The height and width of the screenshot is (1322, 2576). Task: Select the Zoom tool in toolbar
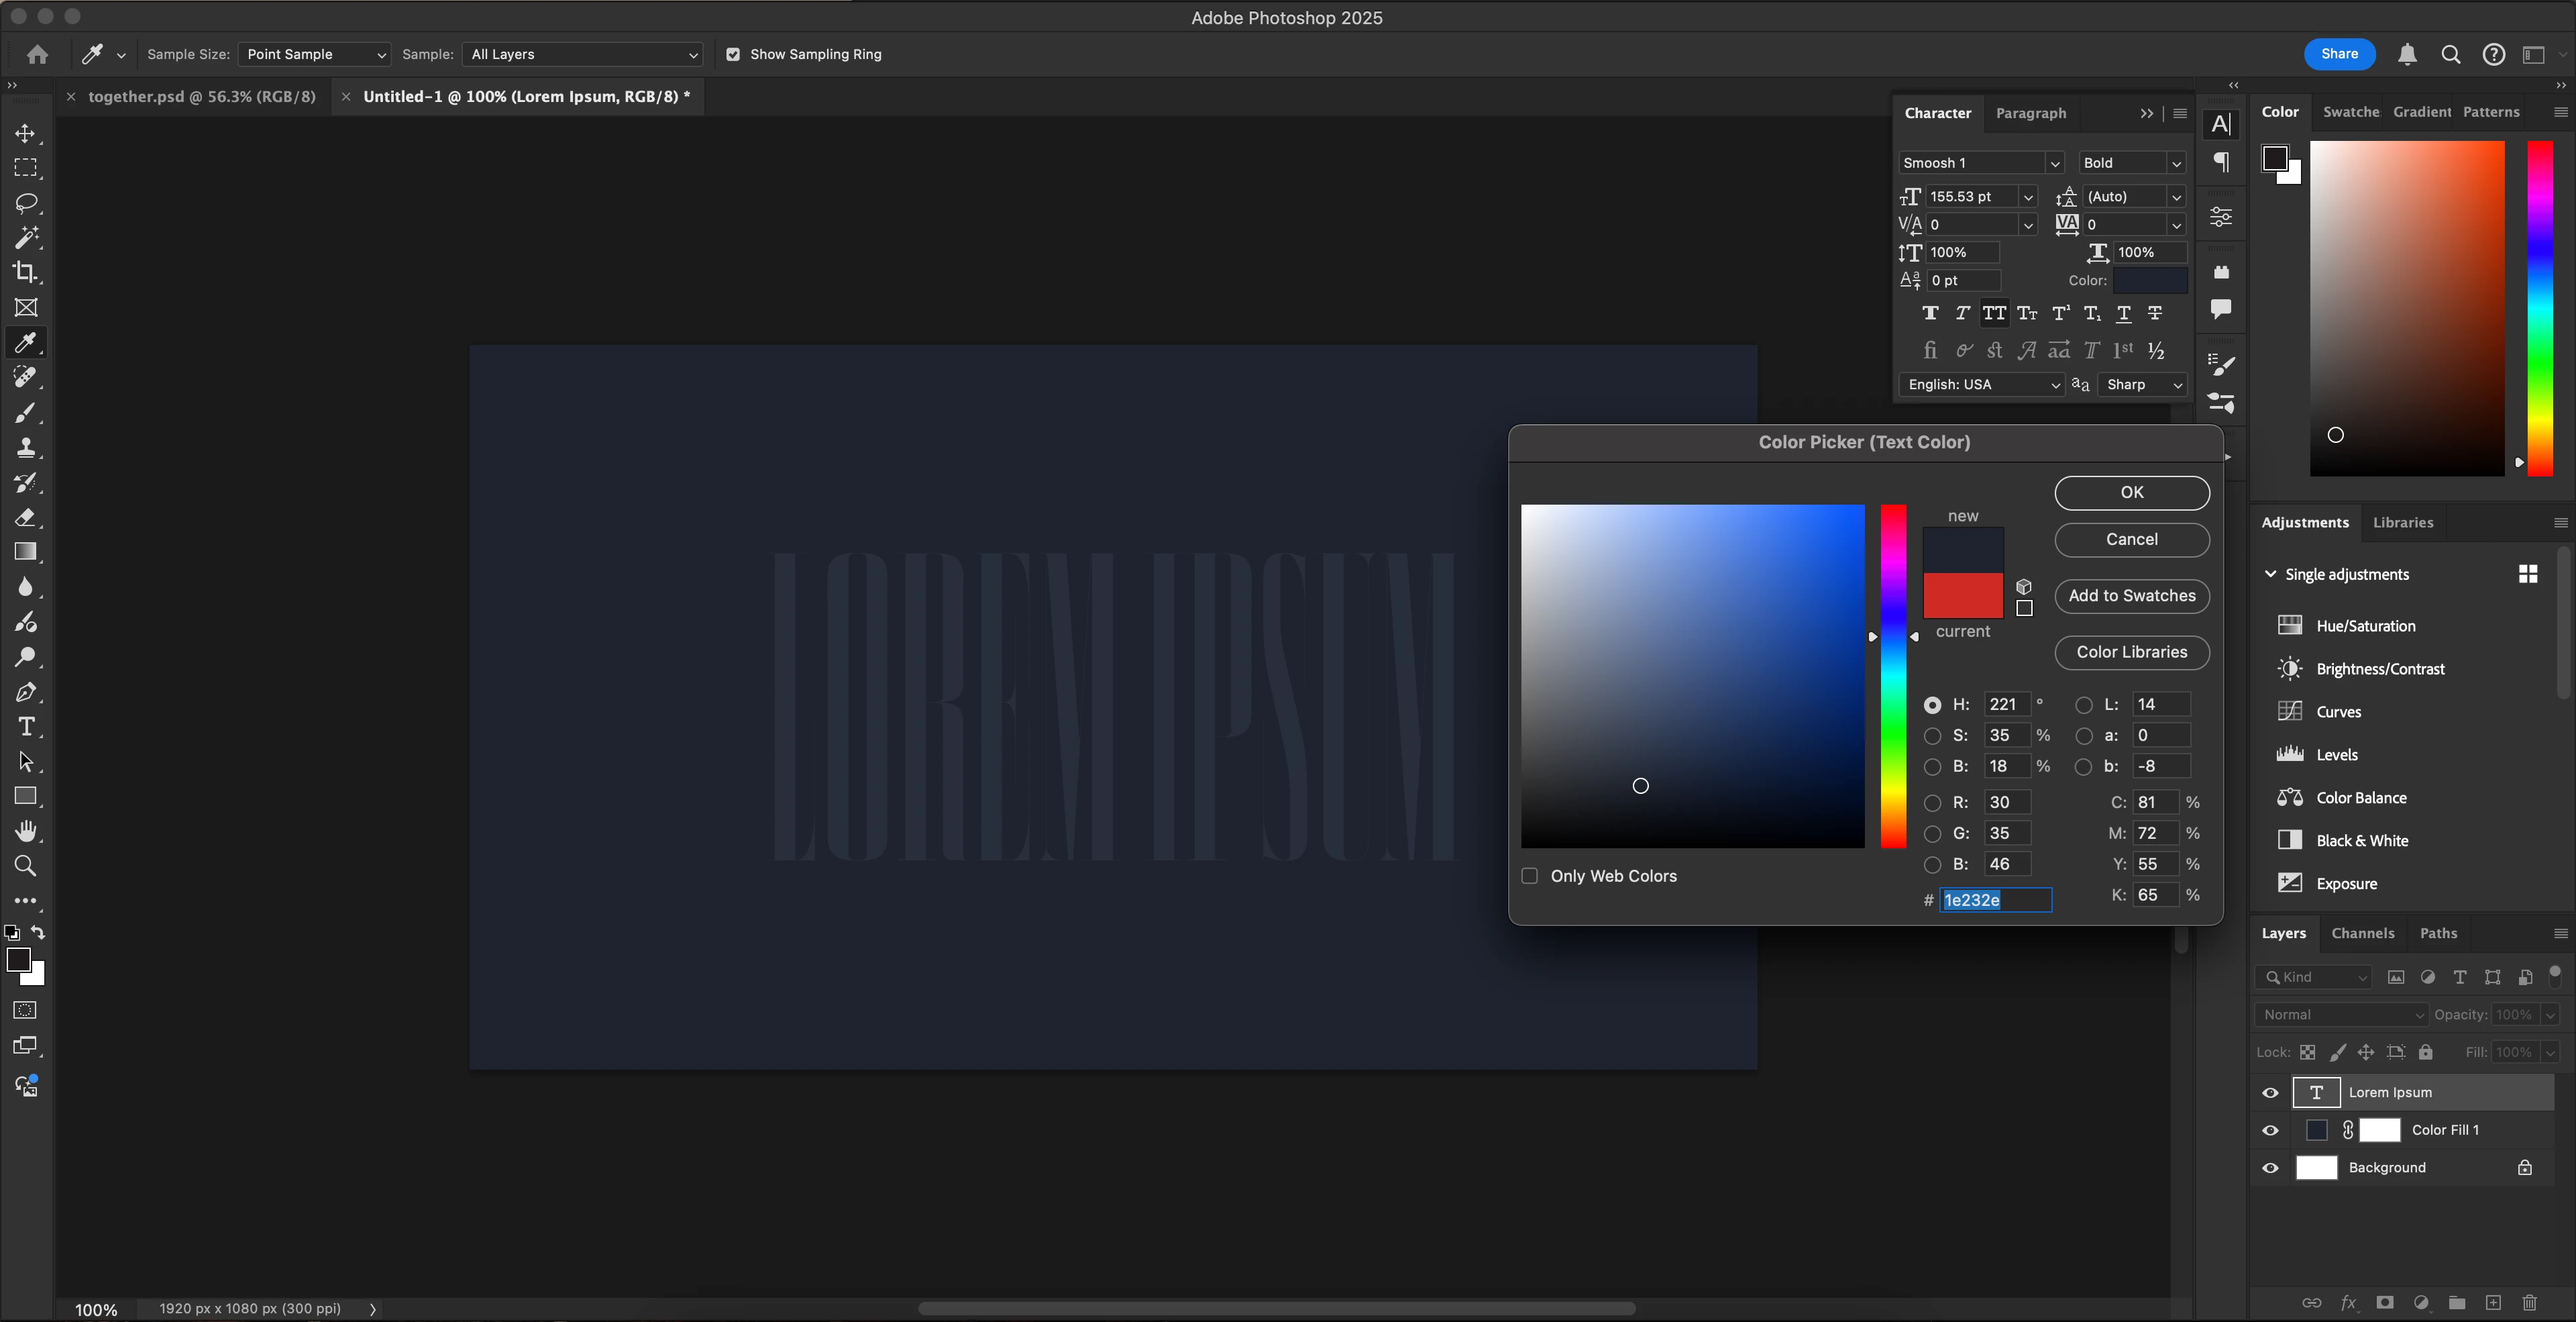pyautogui.click(x=26, y=866)
